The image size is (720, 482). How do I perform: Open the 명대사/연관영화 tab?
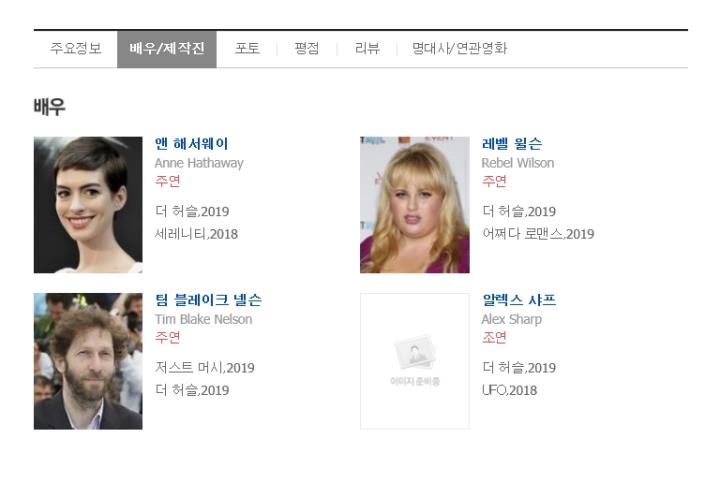click(x=459, y=48)
